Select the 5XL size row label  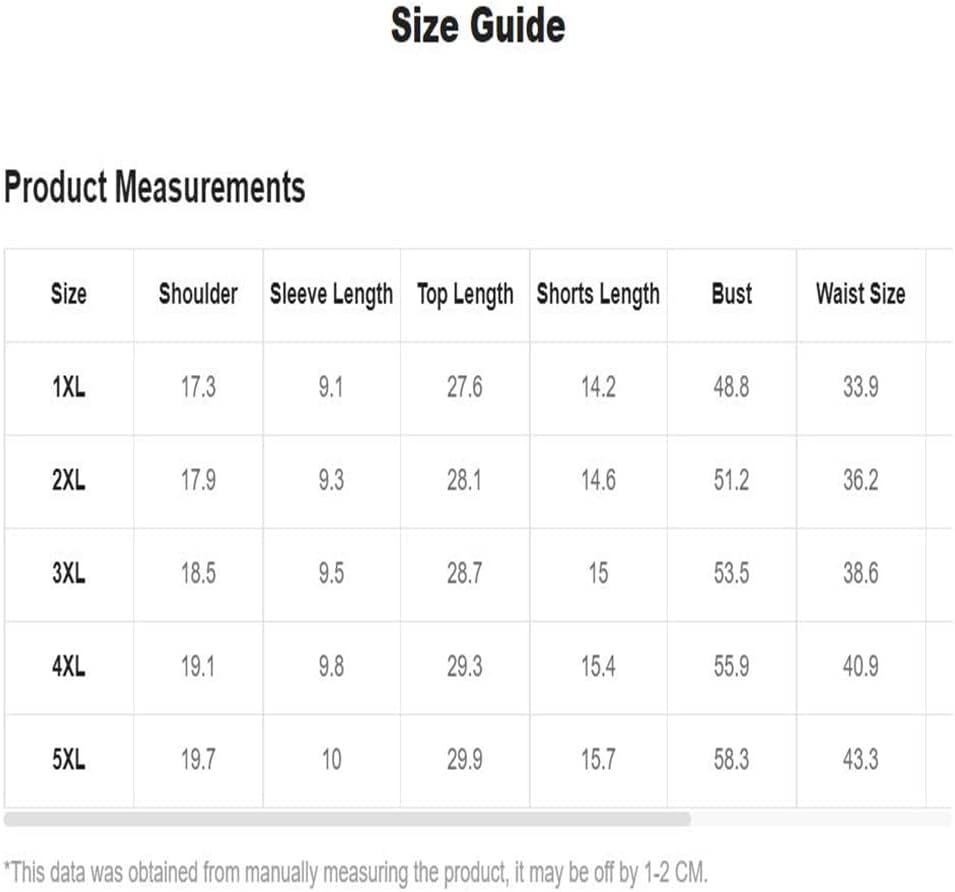69,760
